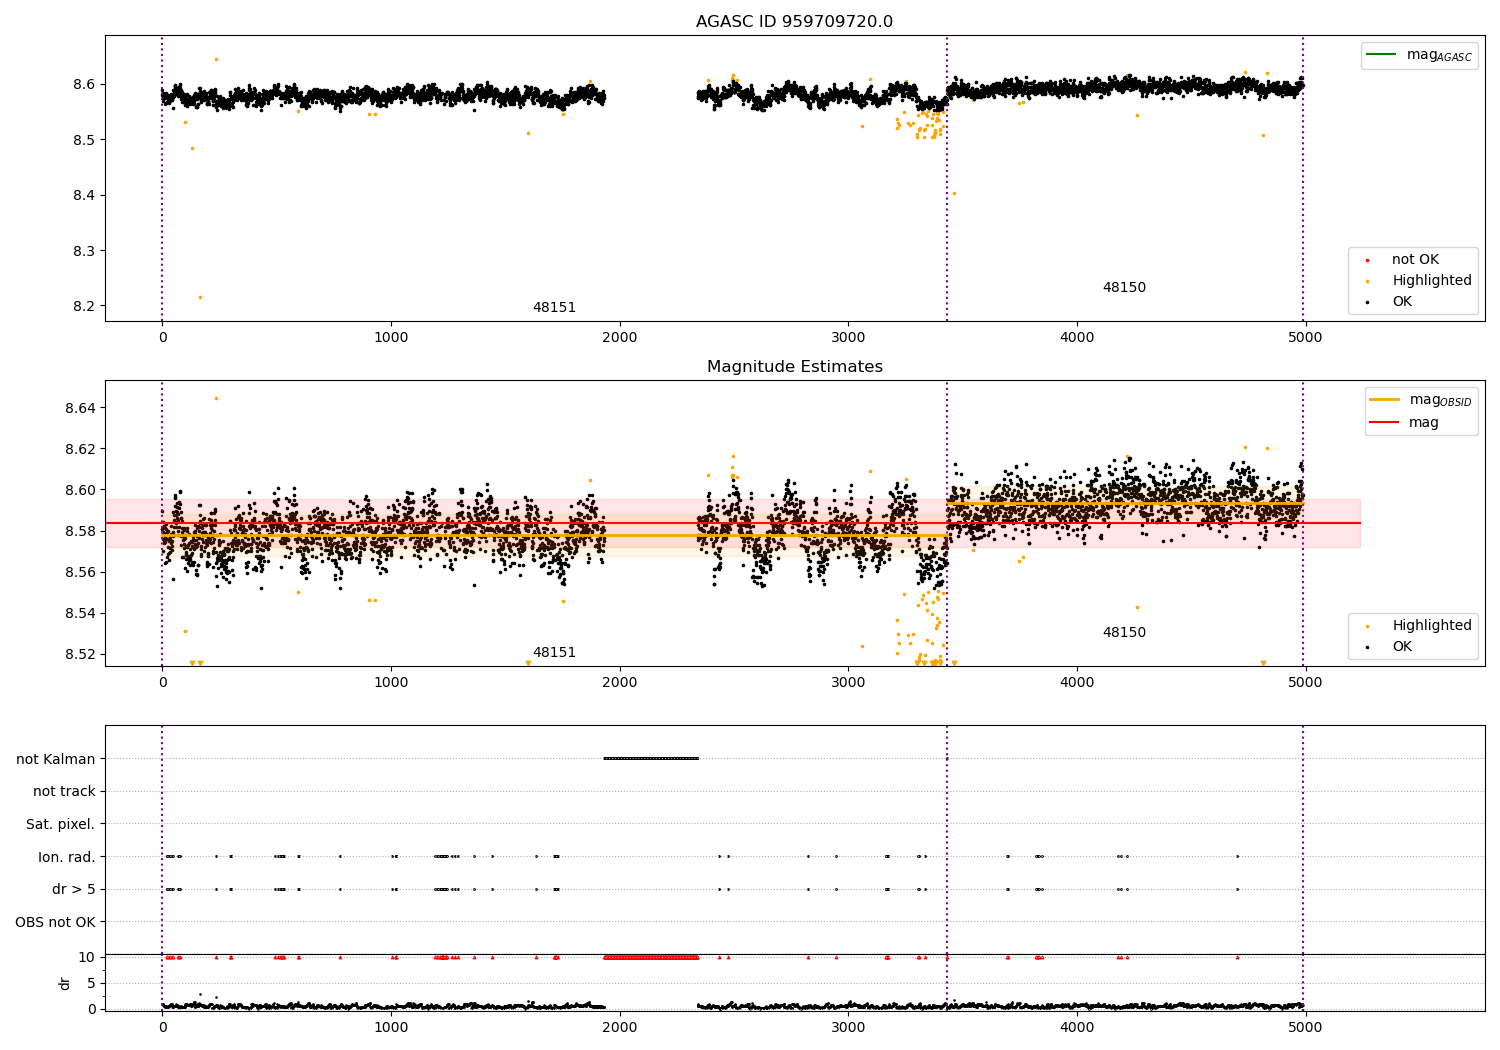The height and width of the screenshot is (1050, 1500).
Task: Click the 10 tick label on the dr axis
Action: click(86, 957)
